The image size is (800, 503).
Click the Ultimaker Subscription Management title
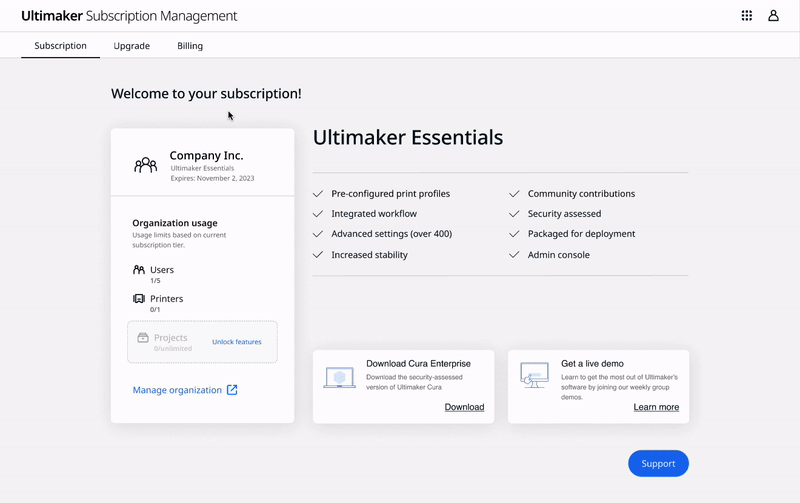[x=129, y=16]
